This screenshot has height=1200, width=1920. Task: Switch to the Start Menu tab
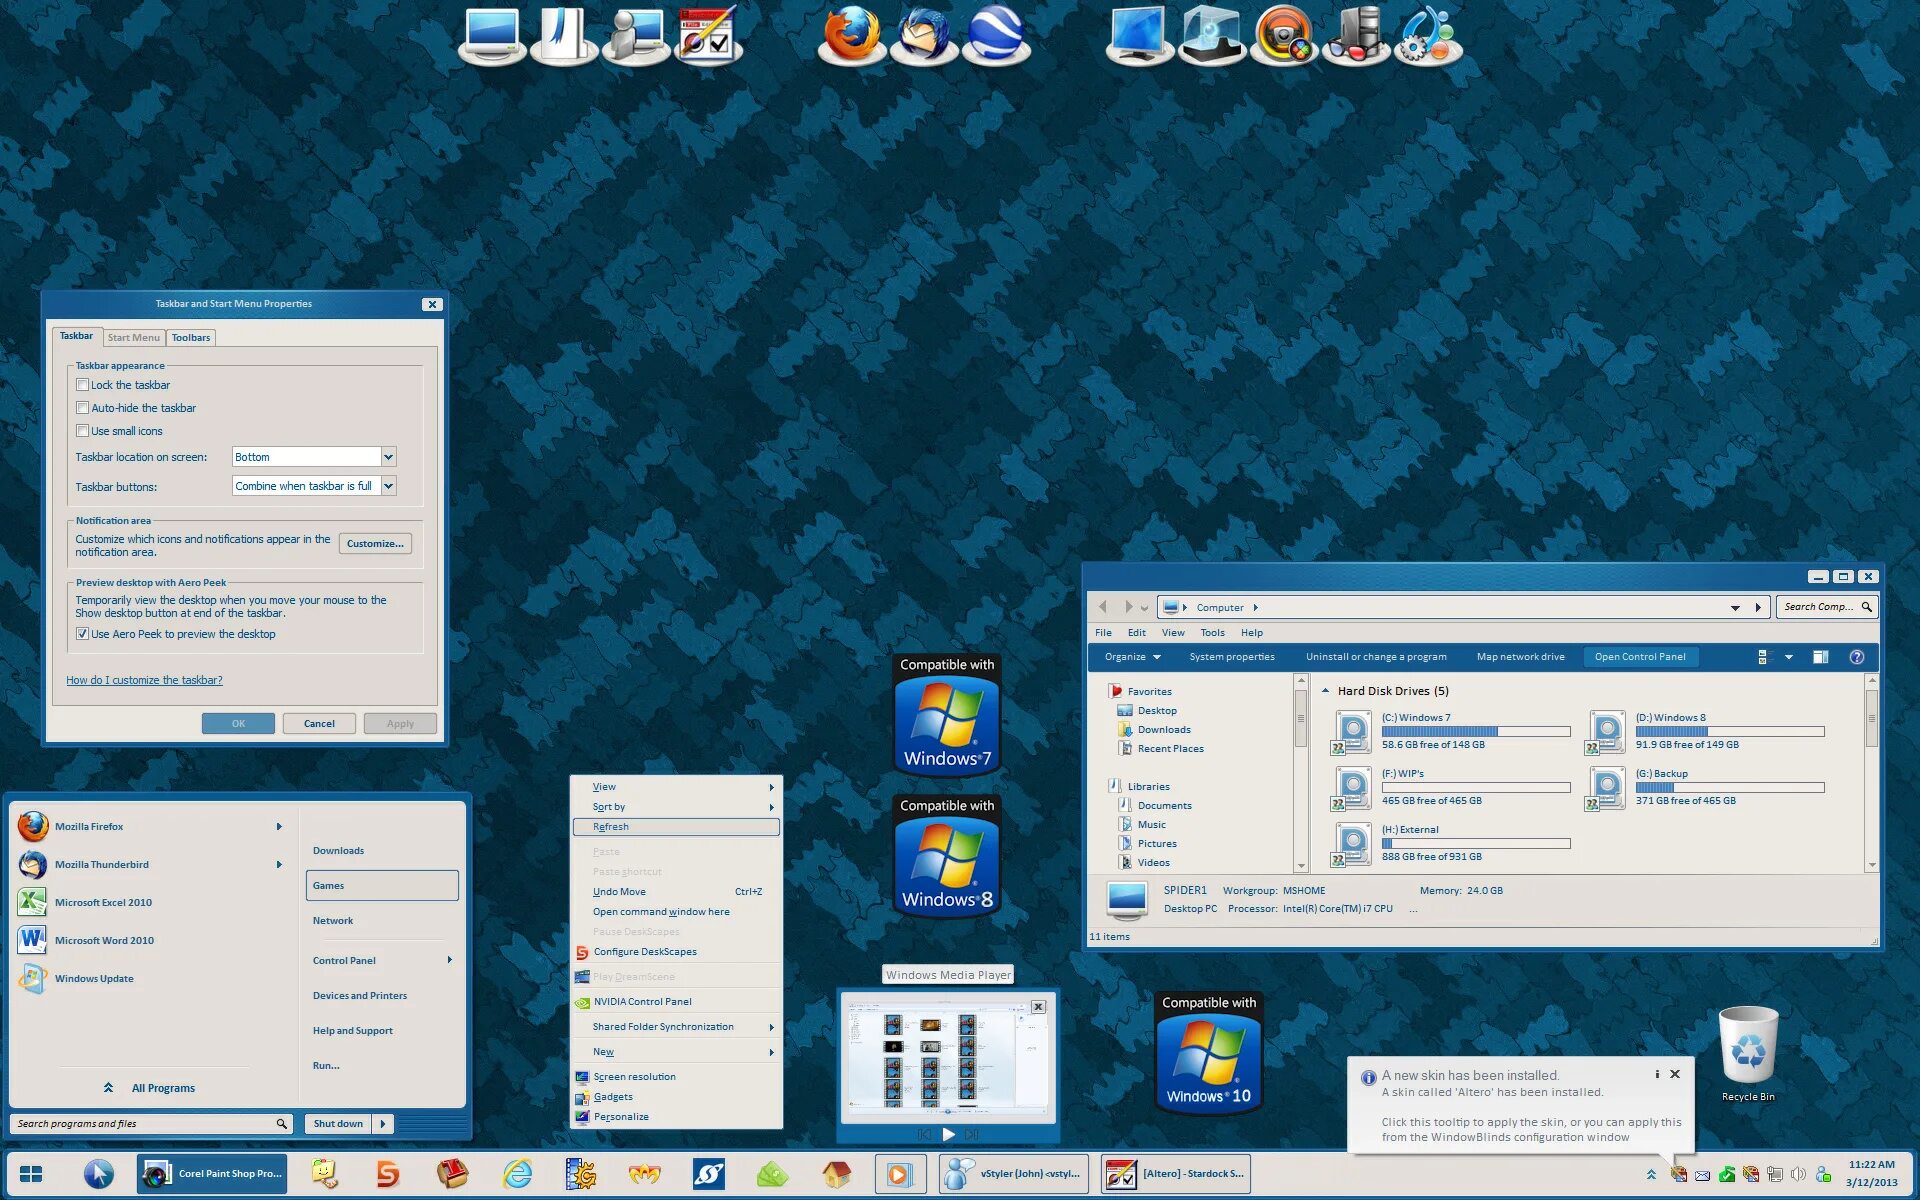(133, 338)
